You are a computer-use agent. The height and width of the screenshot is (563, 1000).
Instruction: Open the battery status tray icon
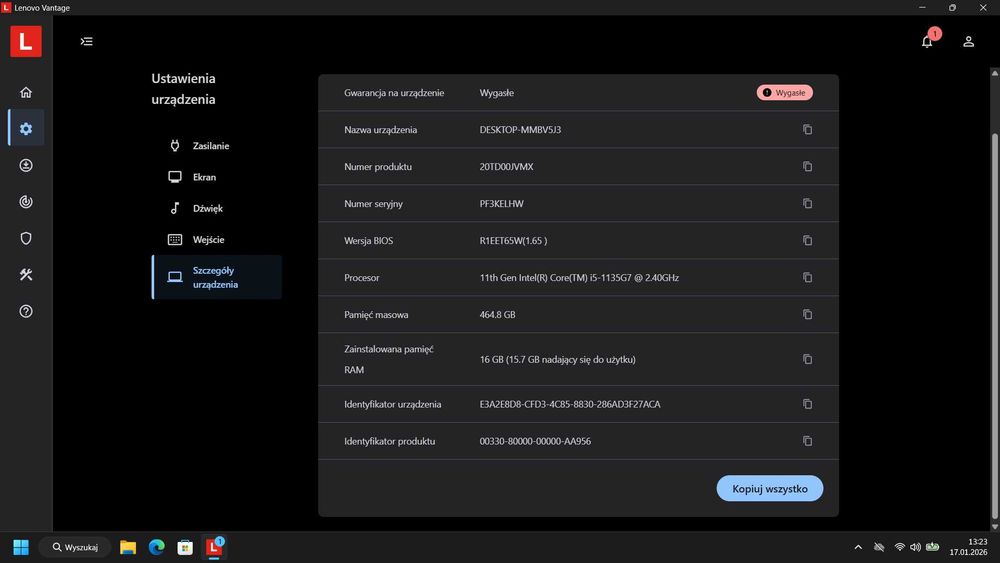pos(932,547)
